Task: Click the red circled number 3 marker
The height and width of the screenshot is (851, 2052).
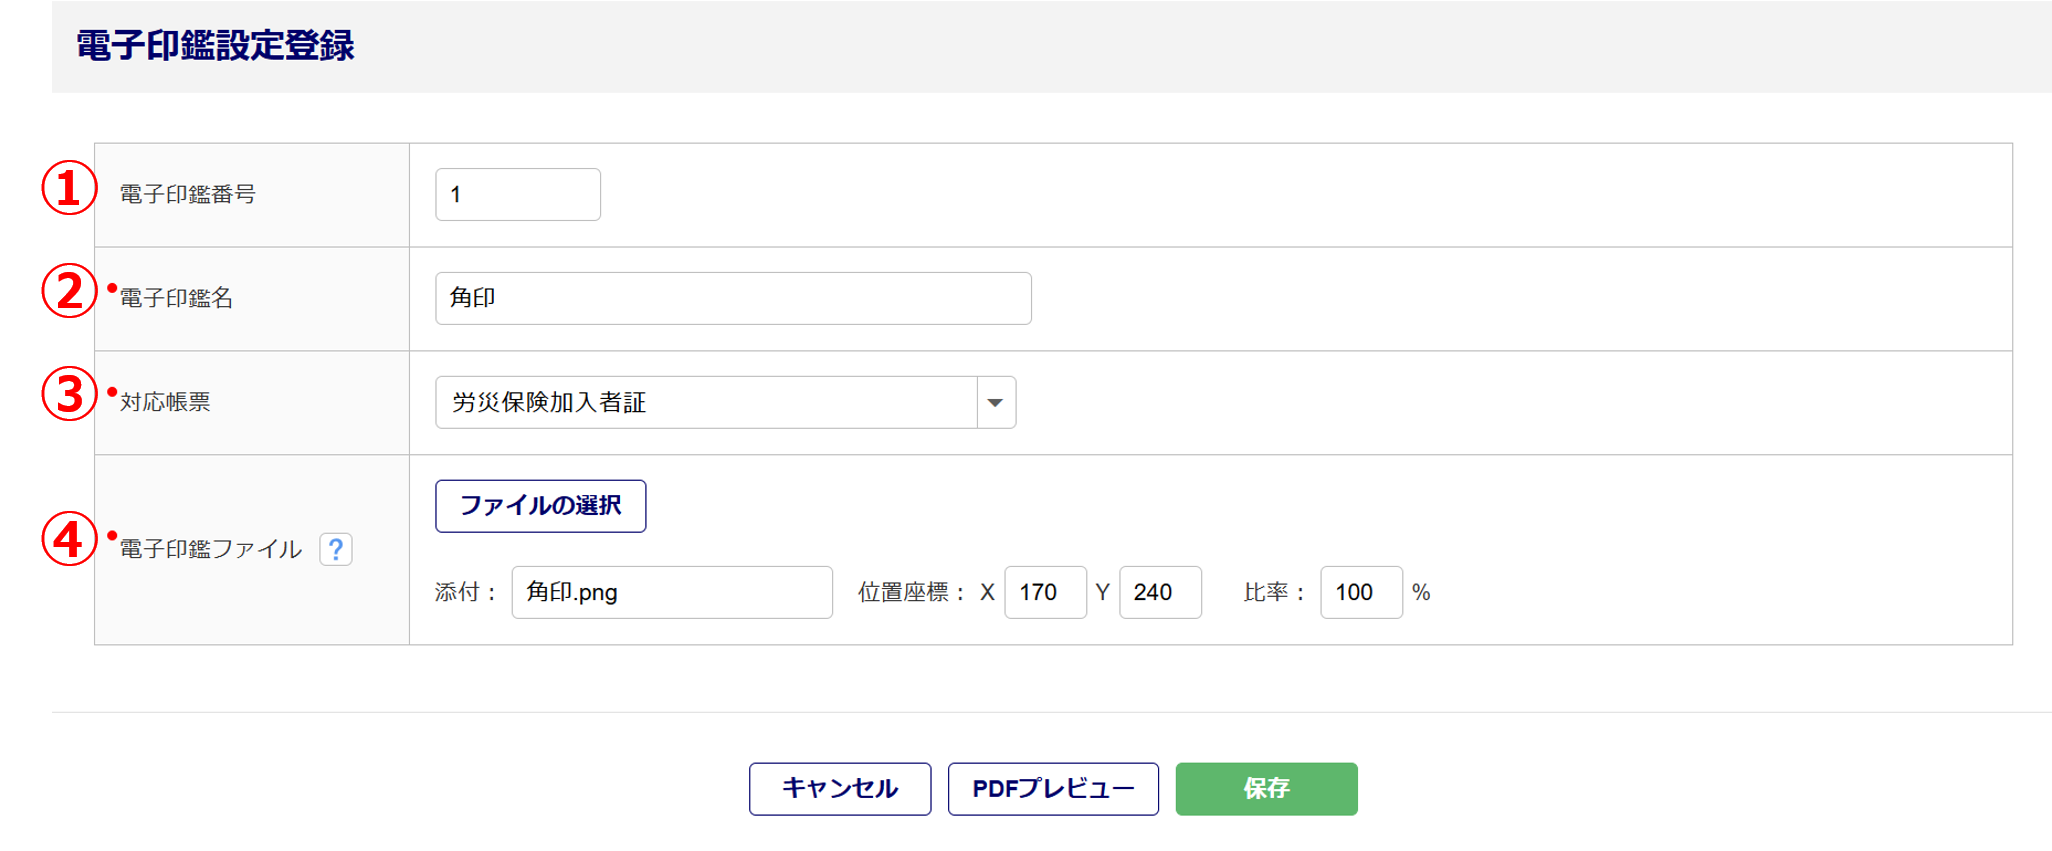Action: pyautogui.click(x=68, y=394)
